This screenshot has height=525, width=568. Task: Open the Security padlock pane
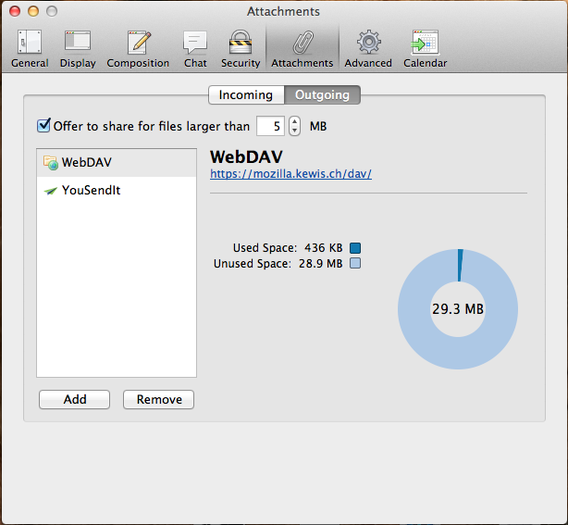[x=241, y=49]
